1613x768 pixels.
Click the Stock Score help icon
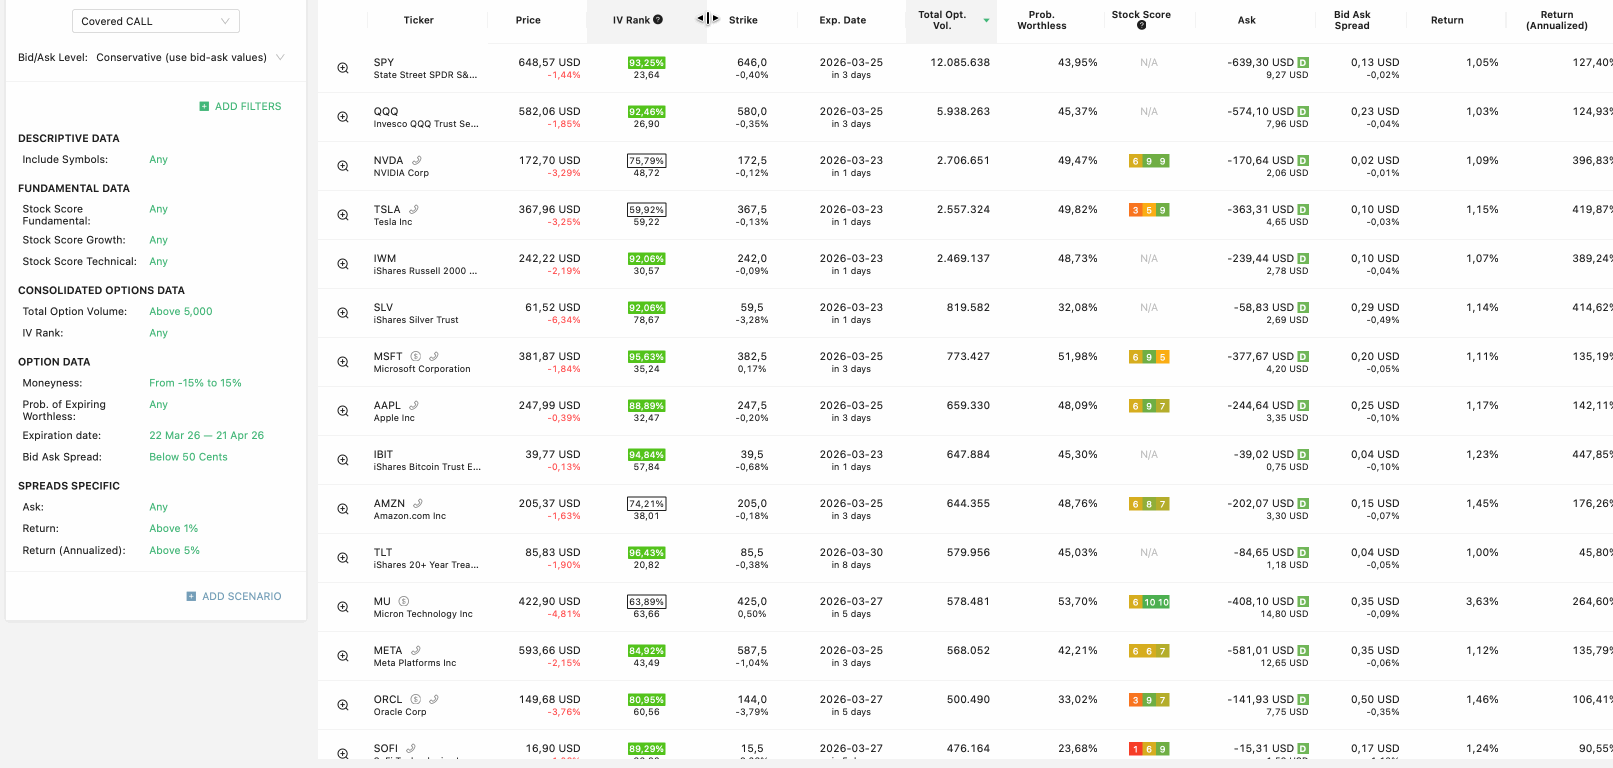coord(1141,26)
